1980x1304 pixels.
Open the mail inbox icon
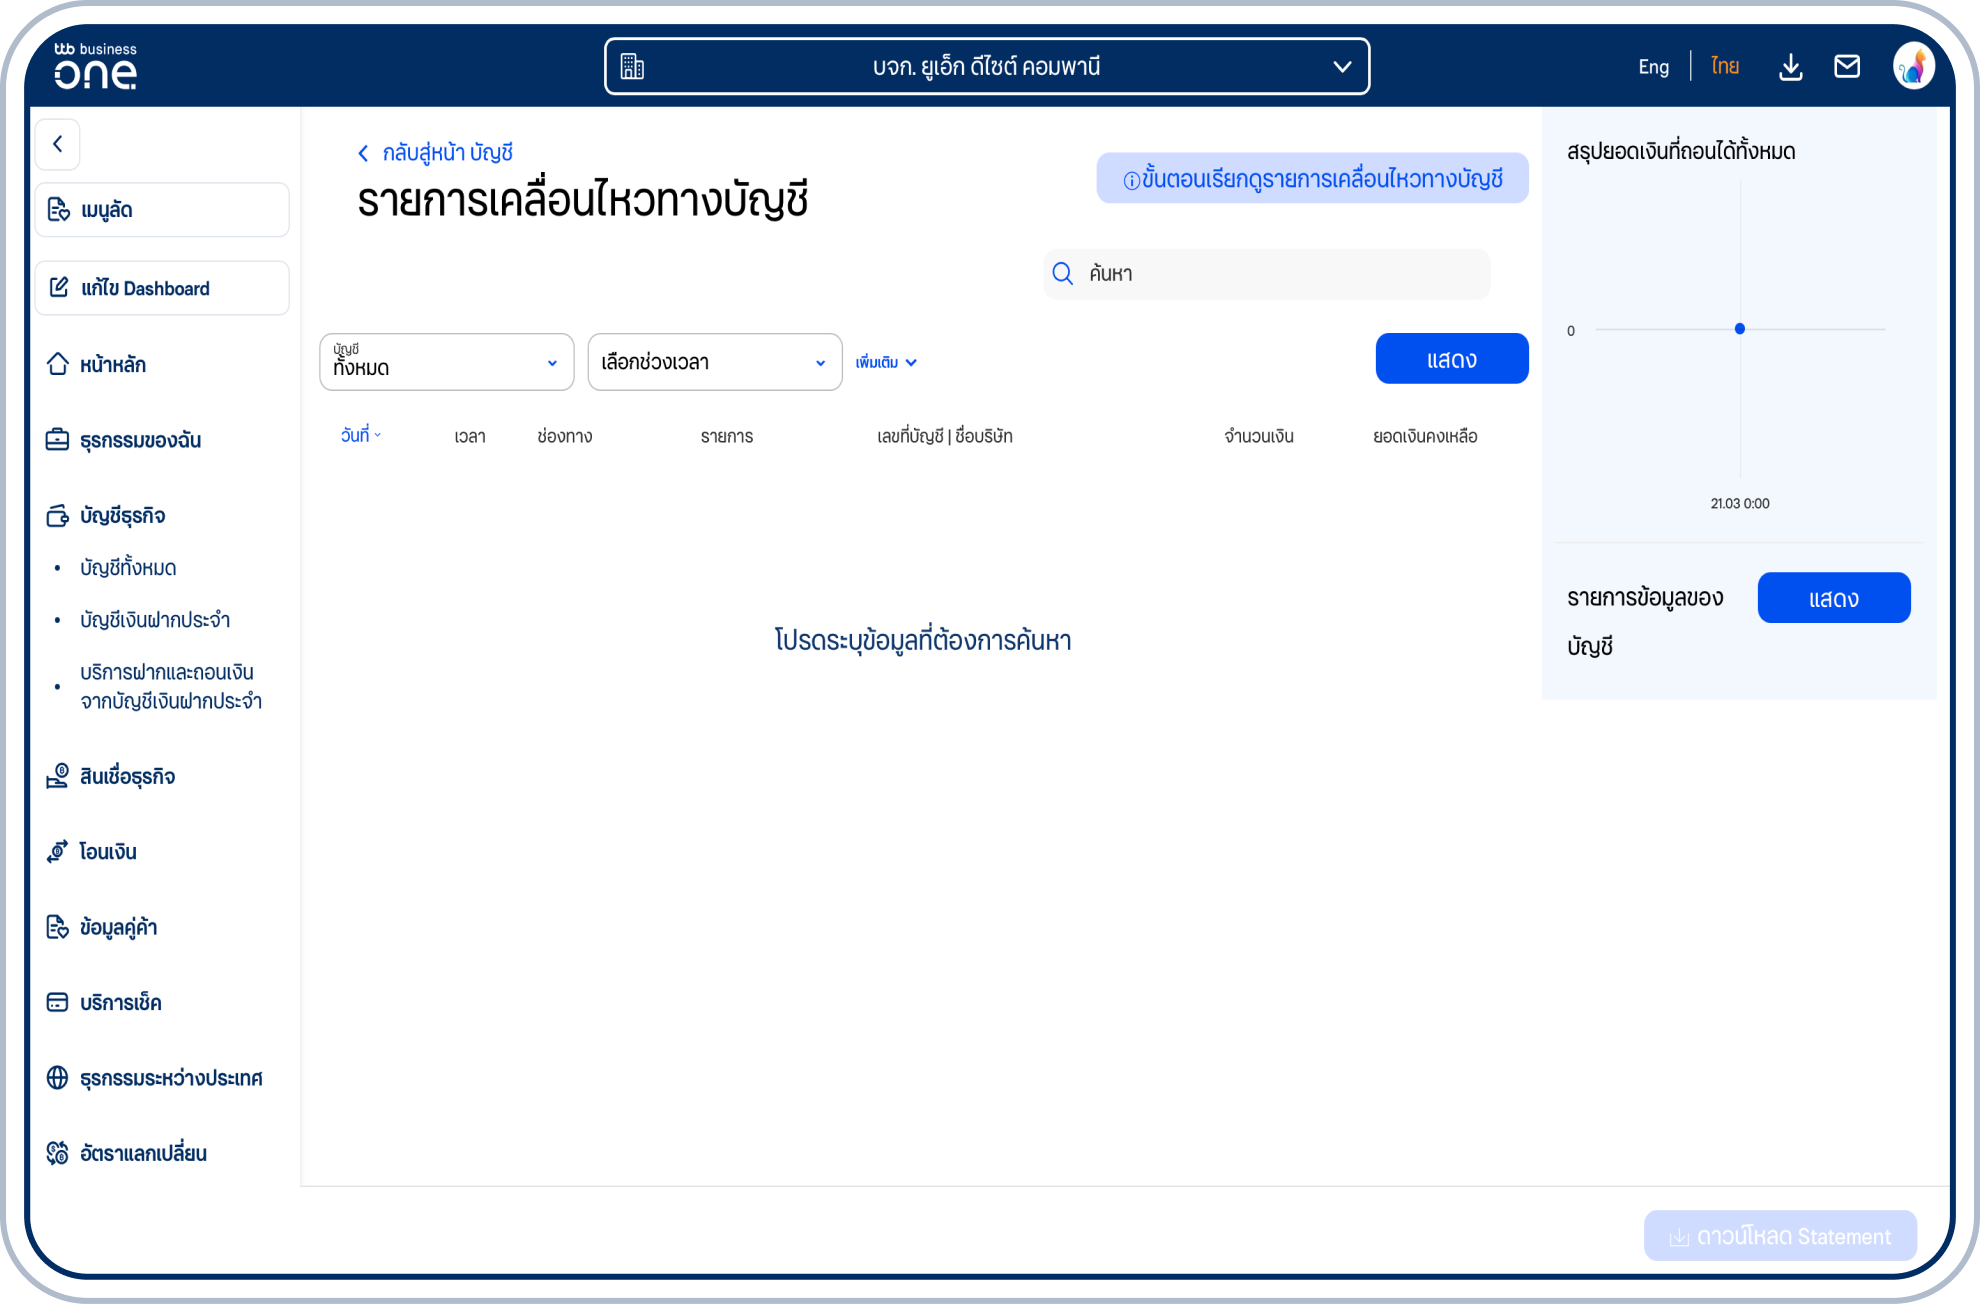pos(1846,67)
